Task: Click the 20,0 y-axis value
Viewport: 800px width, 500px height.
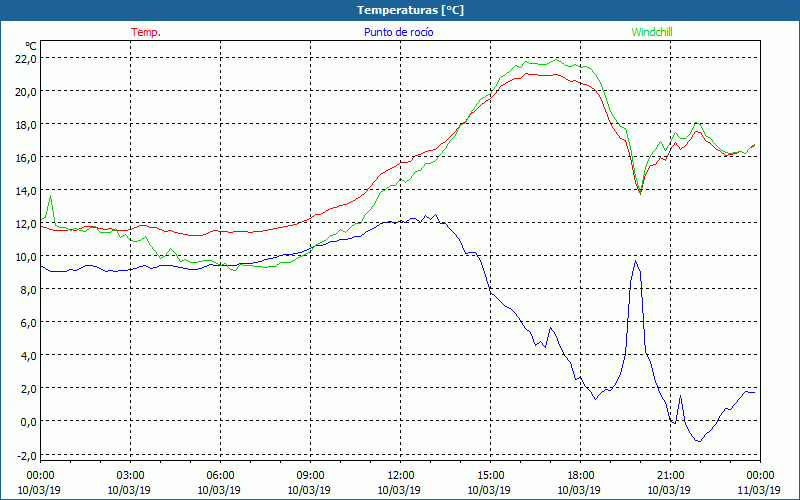Action: pyautogui.click(x=26, y=92)
